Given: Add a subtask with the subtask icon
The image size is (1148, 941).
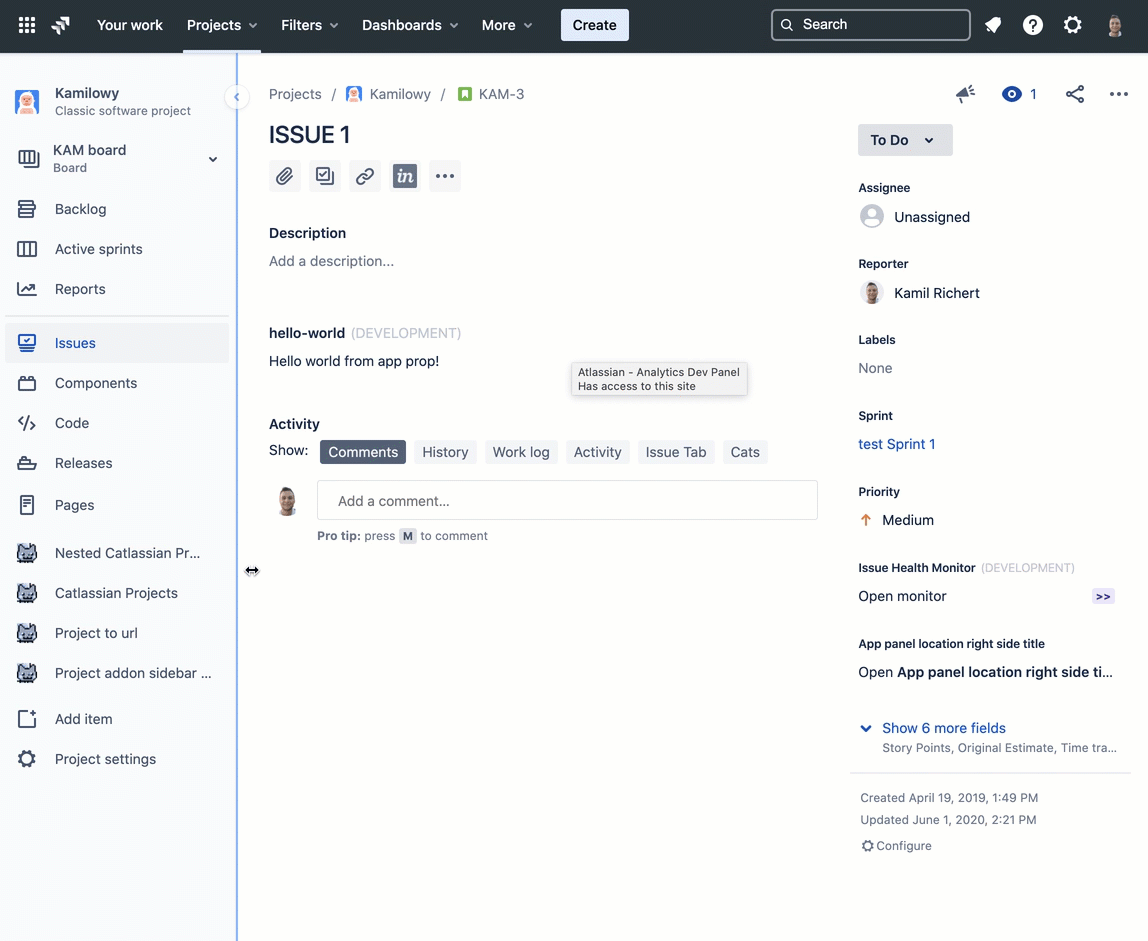Looking at the screenshot, I should (324, 175).
